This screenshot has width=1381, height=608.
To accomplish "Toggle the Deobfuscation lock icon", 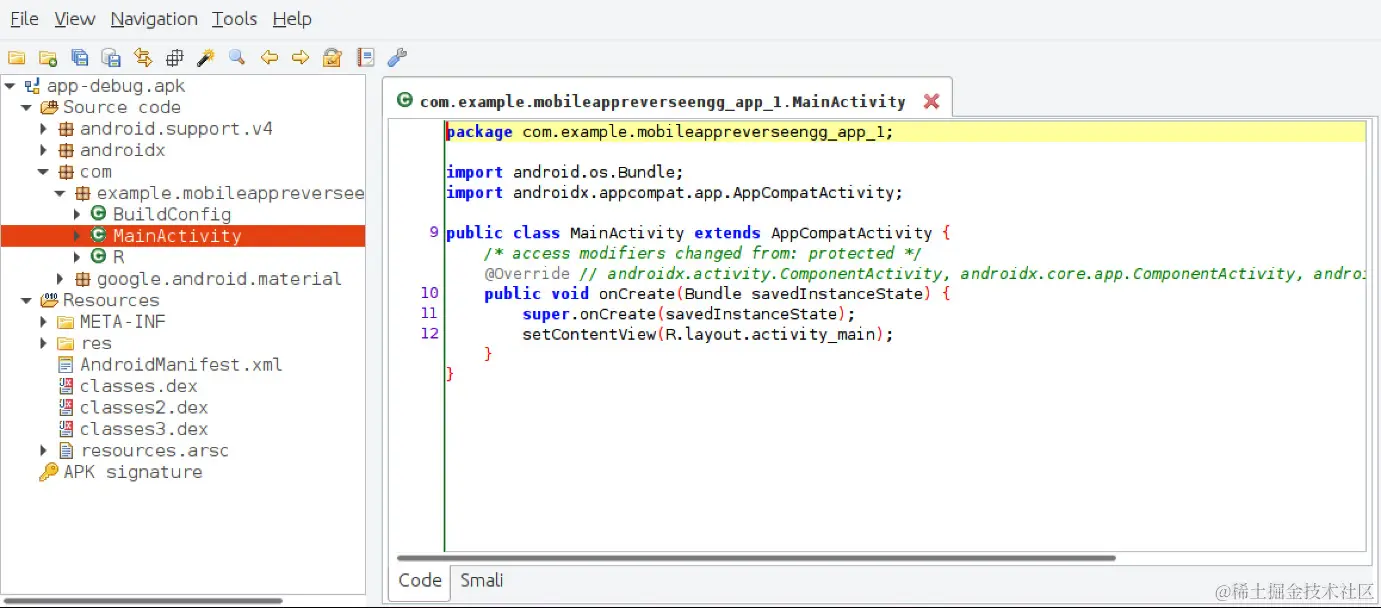I will point(332,58).
